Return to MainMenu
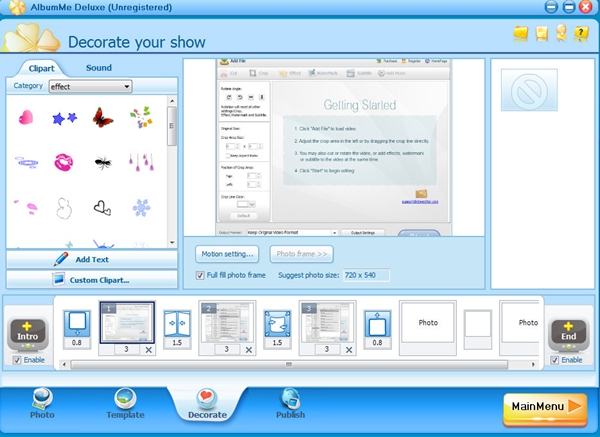This screenshot has width=600, height=437. pyautogui.click(x=545, y=409)
